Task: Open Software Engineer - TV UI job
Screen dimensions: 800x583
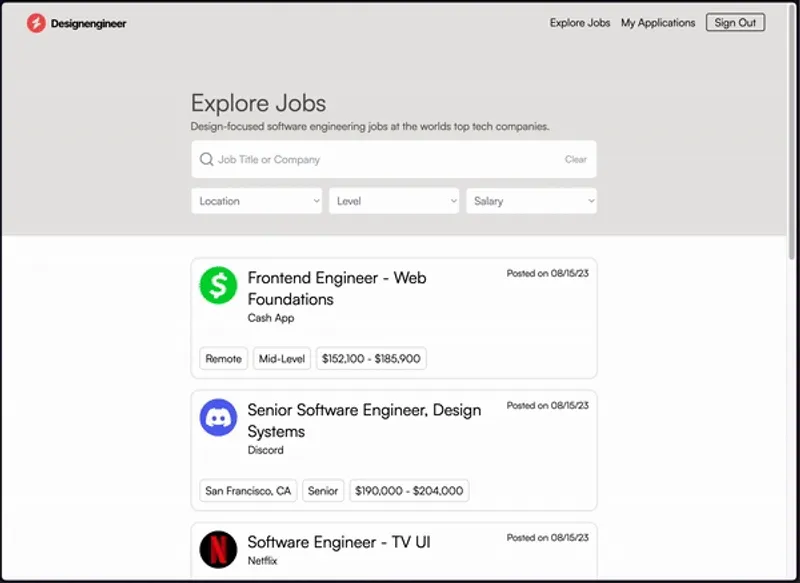Action: click(339, 542)
